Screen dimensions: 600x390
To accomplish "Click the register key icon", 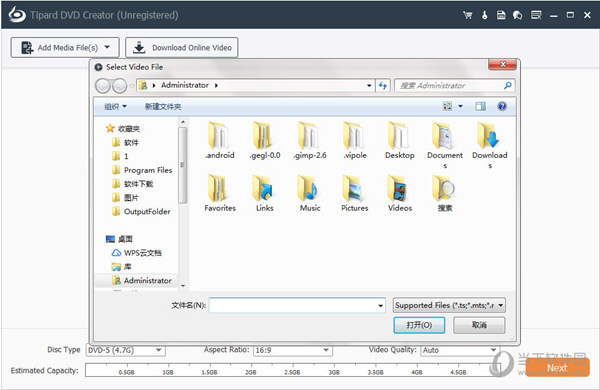I will pos(484,15).
